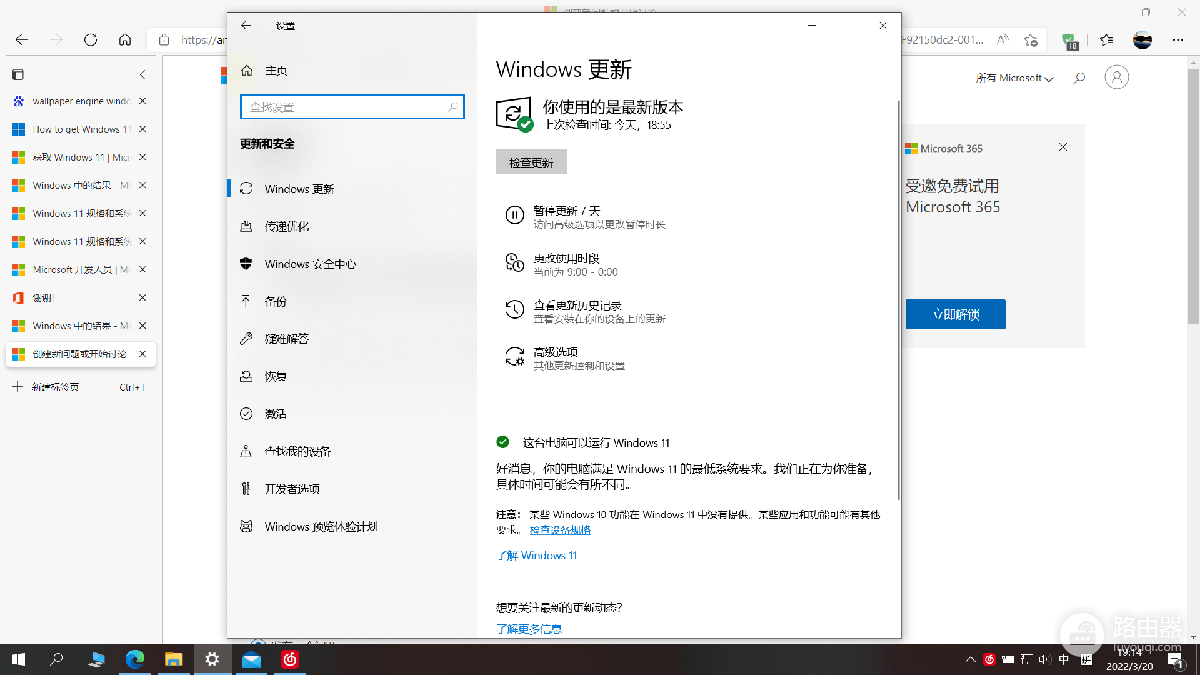Open Mail app from taskbar
This screenshot has width=1200, height=675.
click(x=252, y=659)
